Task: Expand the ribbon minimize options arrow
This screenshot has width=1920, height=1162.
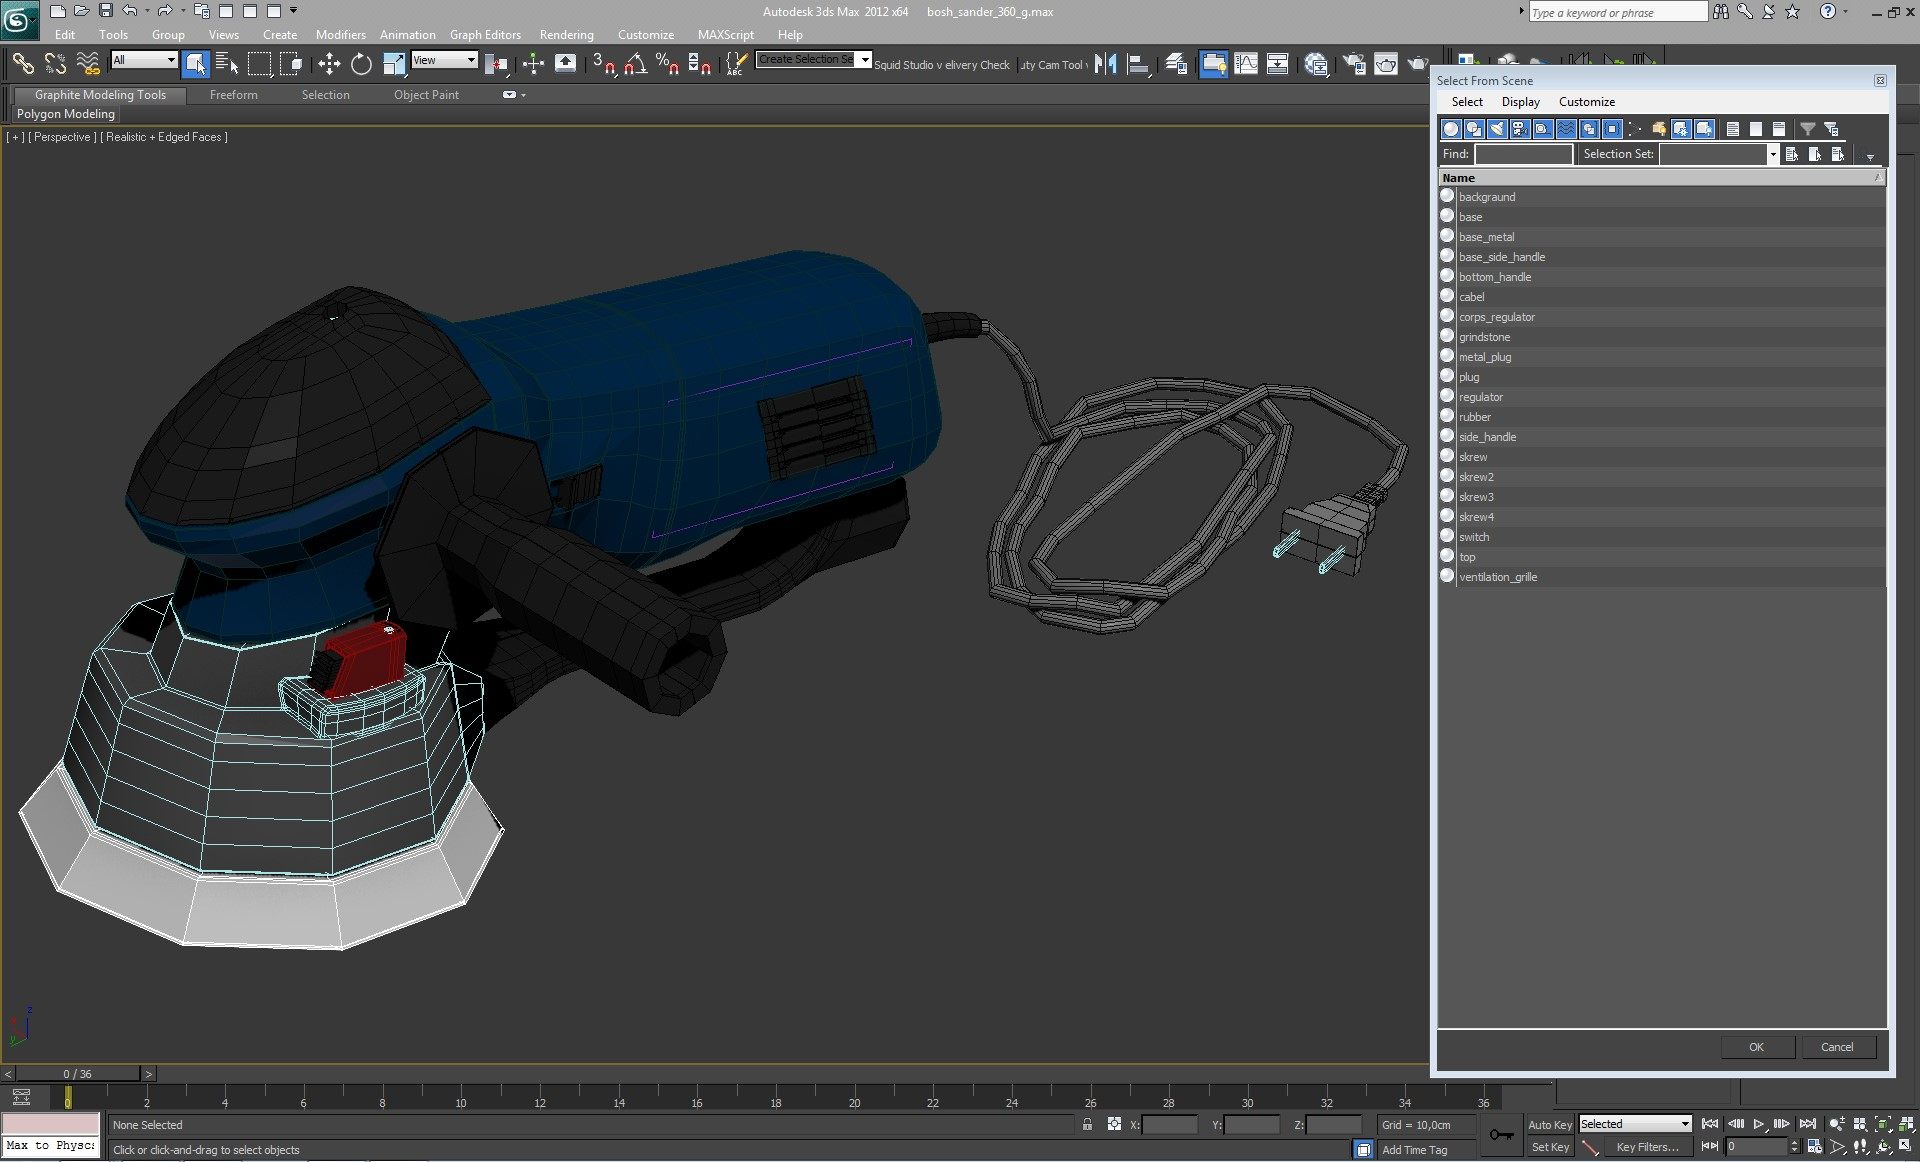Action: [524, 95]
